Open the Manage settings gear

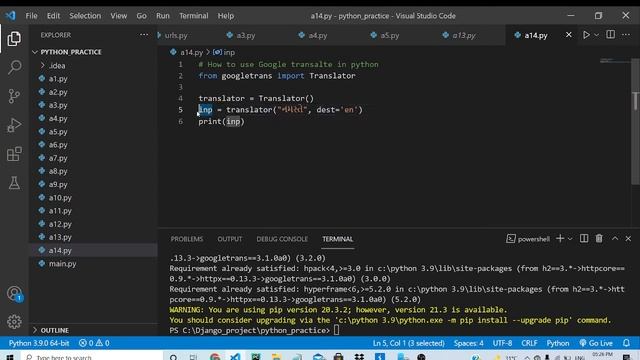pyautogui.click(x=14, y=322)
